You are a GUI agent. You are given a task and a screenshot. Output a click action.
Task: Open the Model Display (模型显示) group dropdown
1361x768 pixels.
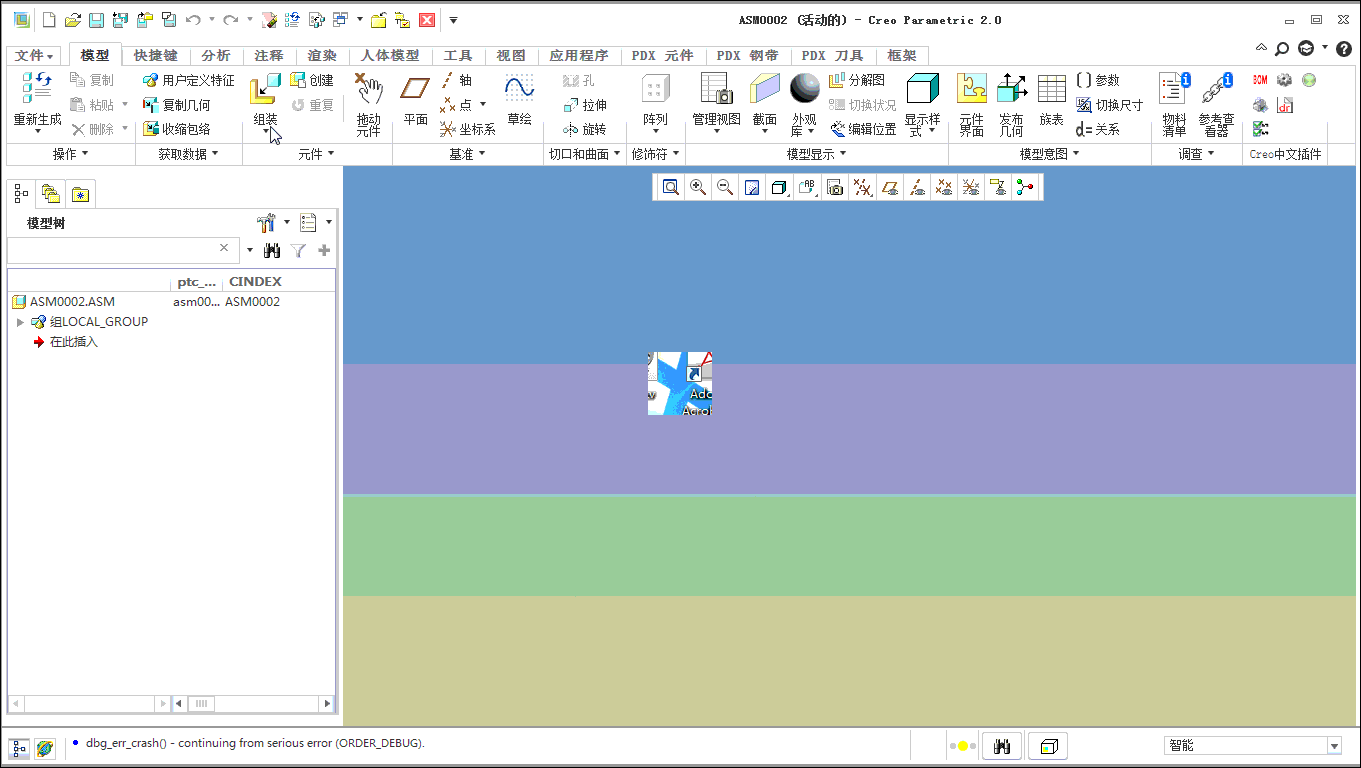tap(817, 154)
